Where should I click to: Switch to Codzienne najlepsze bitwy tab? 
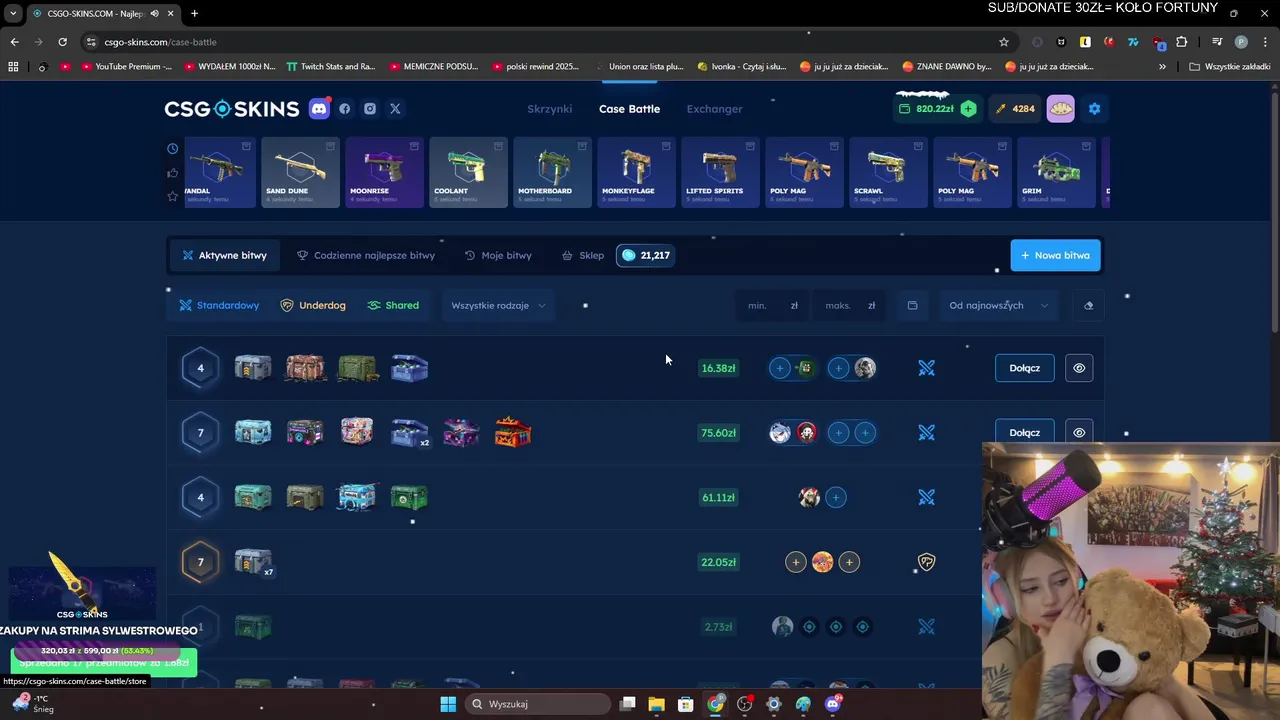[366, 255]
